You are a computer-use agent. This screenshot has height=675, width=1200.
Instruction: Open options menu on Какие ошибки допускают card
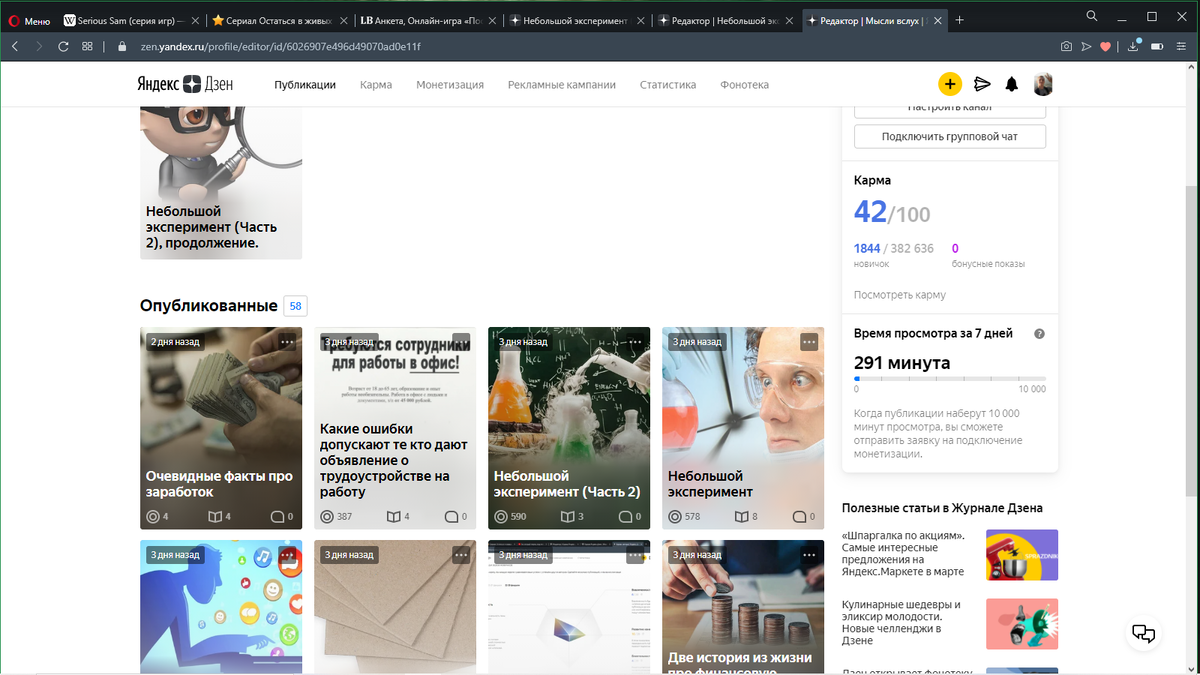(461, 342)
